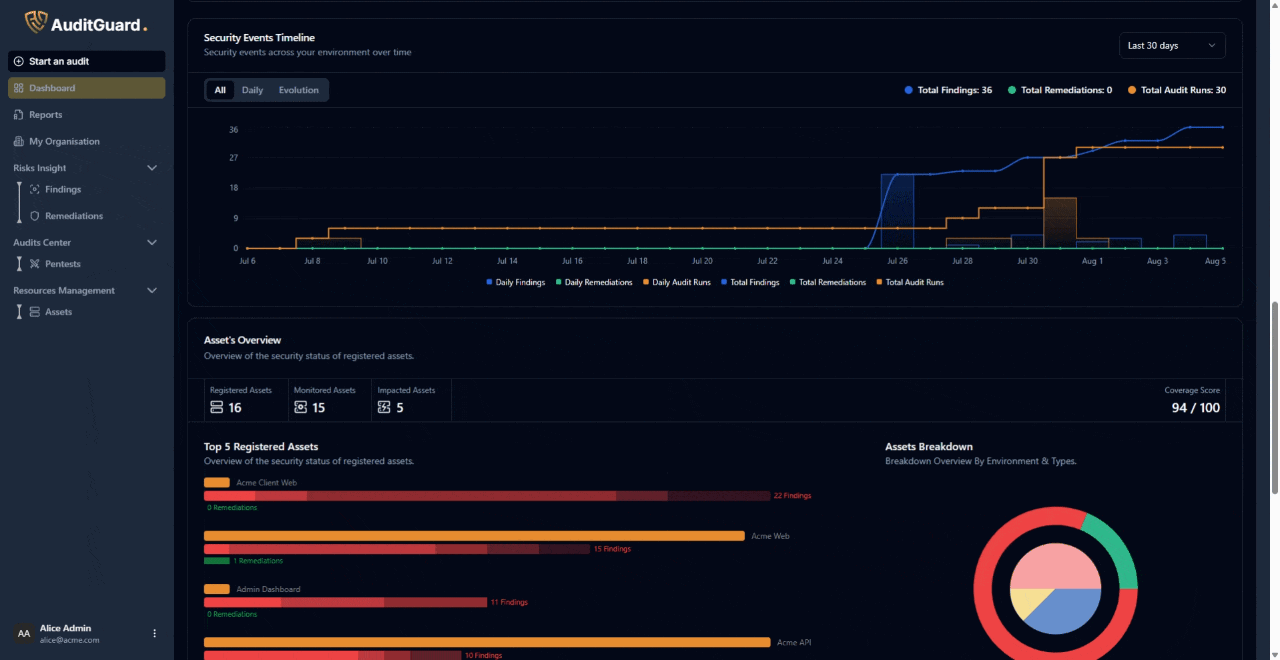The height and width of the screenshot is (660, 1280).
Task: Click the '1 Remediations' label
Action: coord(258,561)
